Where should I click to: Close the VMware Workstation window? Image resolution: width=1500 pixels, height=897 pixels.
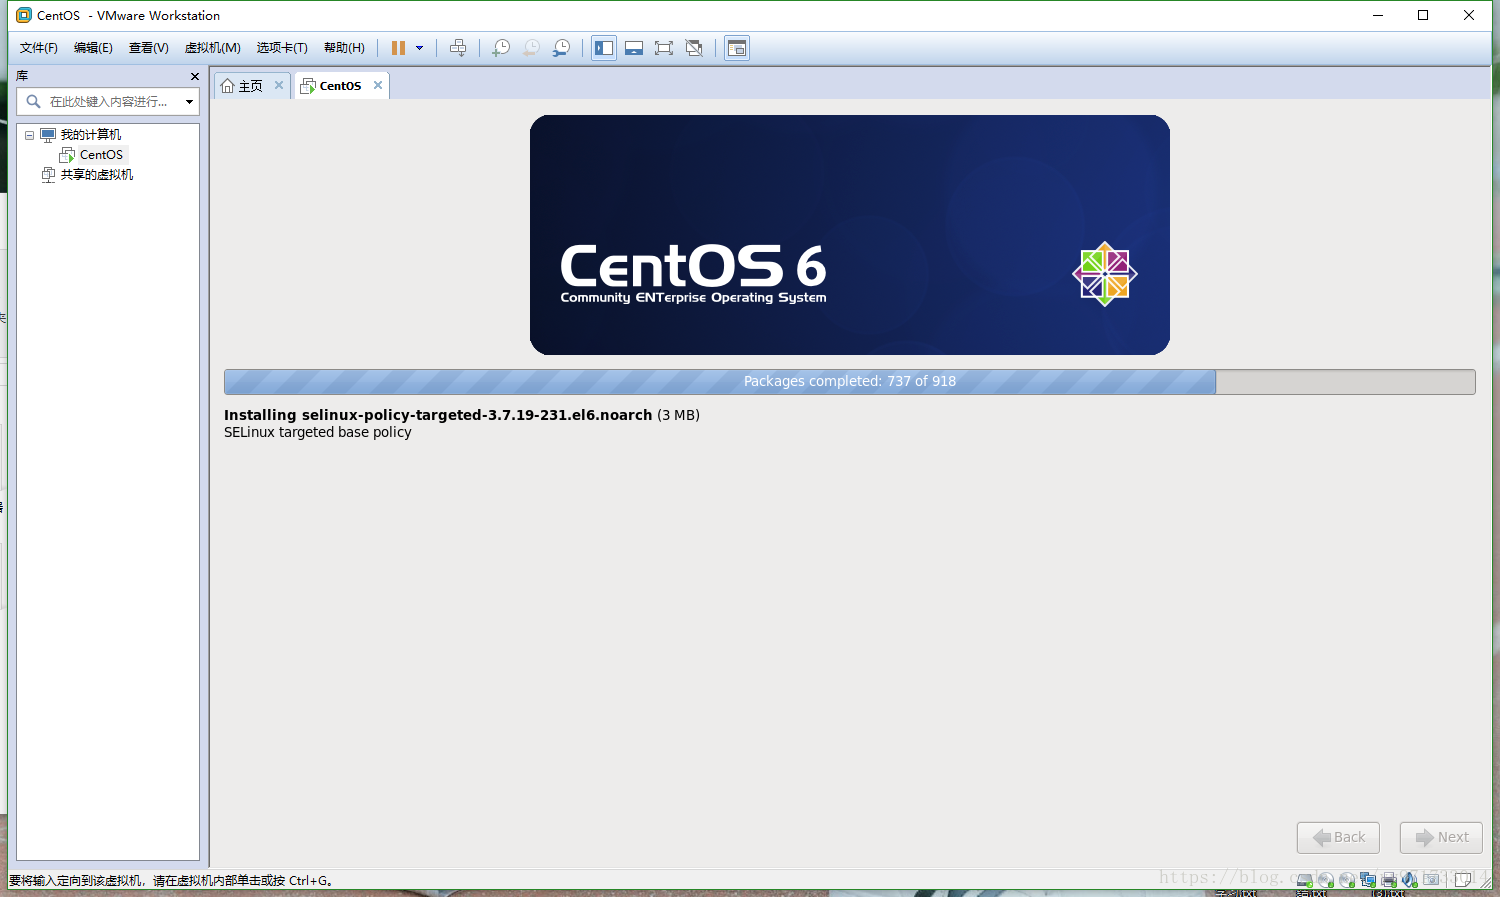coord(1469,15)
